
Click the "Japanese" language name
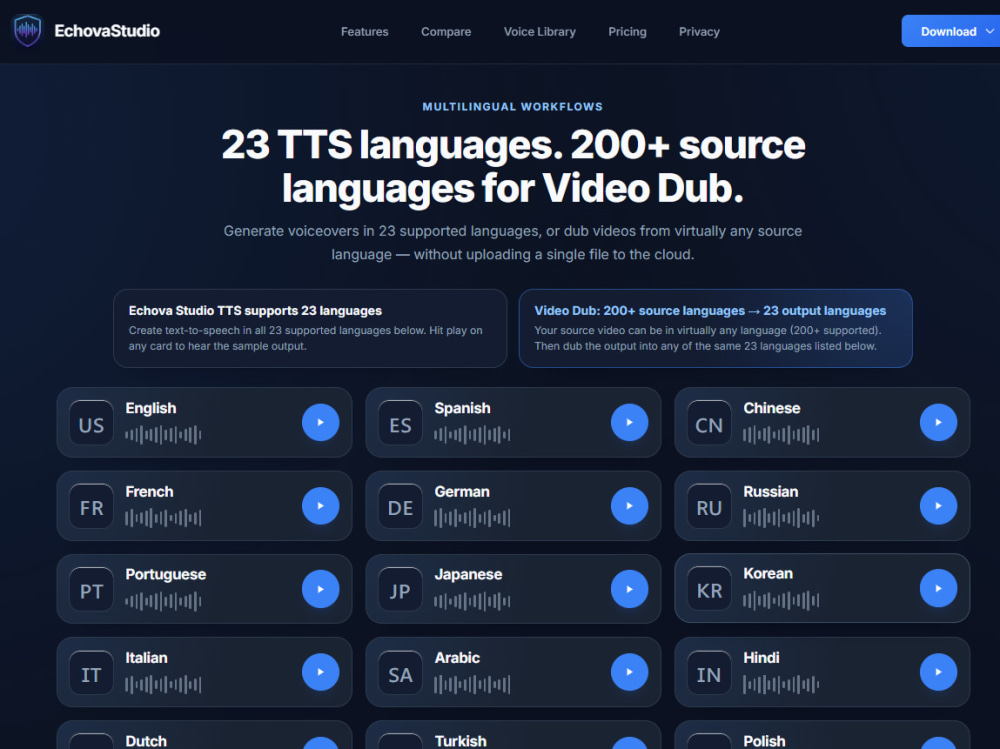pyautogui.click(x=468, y=575)
